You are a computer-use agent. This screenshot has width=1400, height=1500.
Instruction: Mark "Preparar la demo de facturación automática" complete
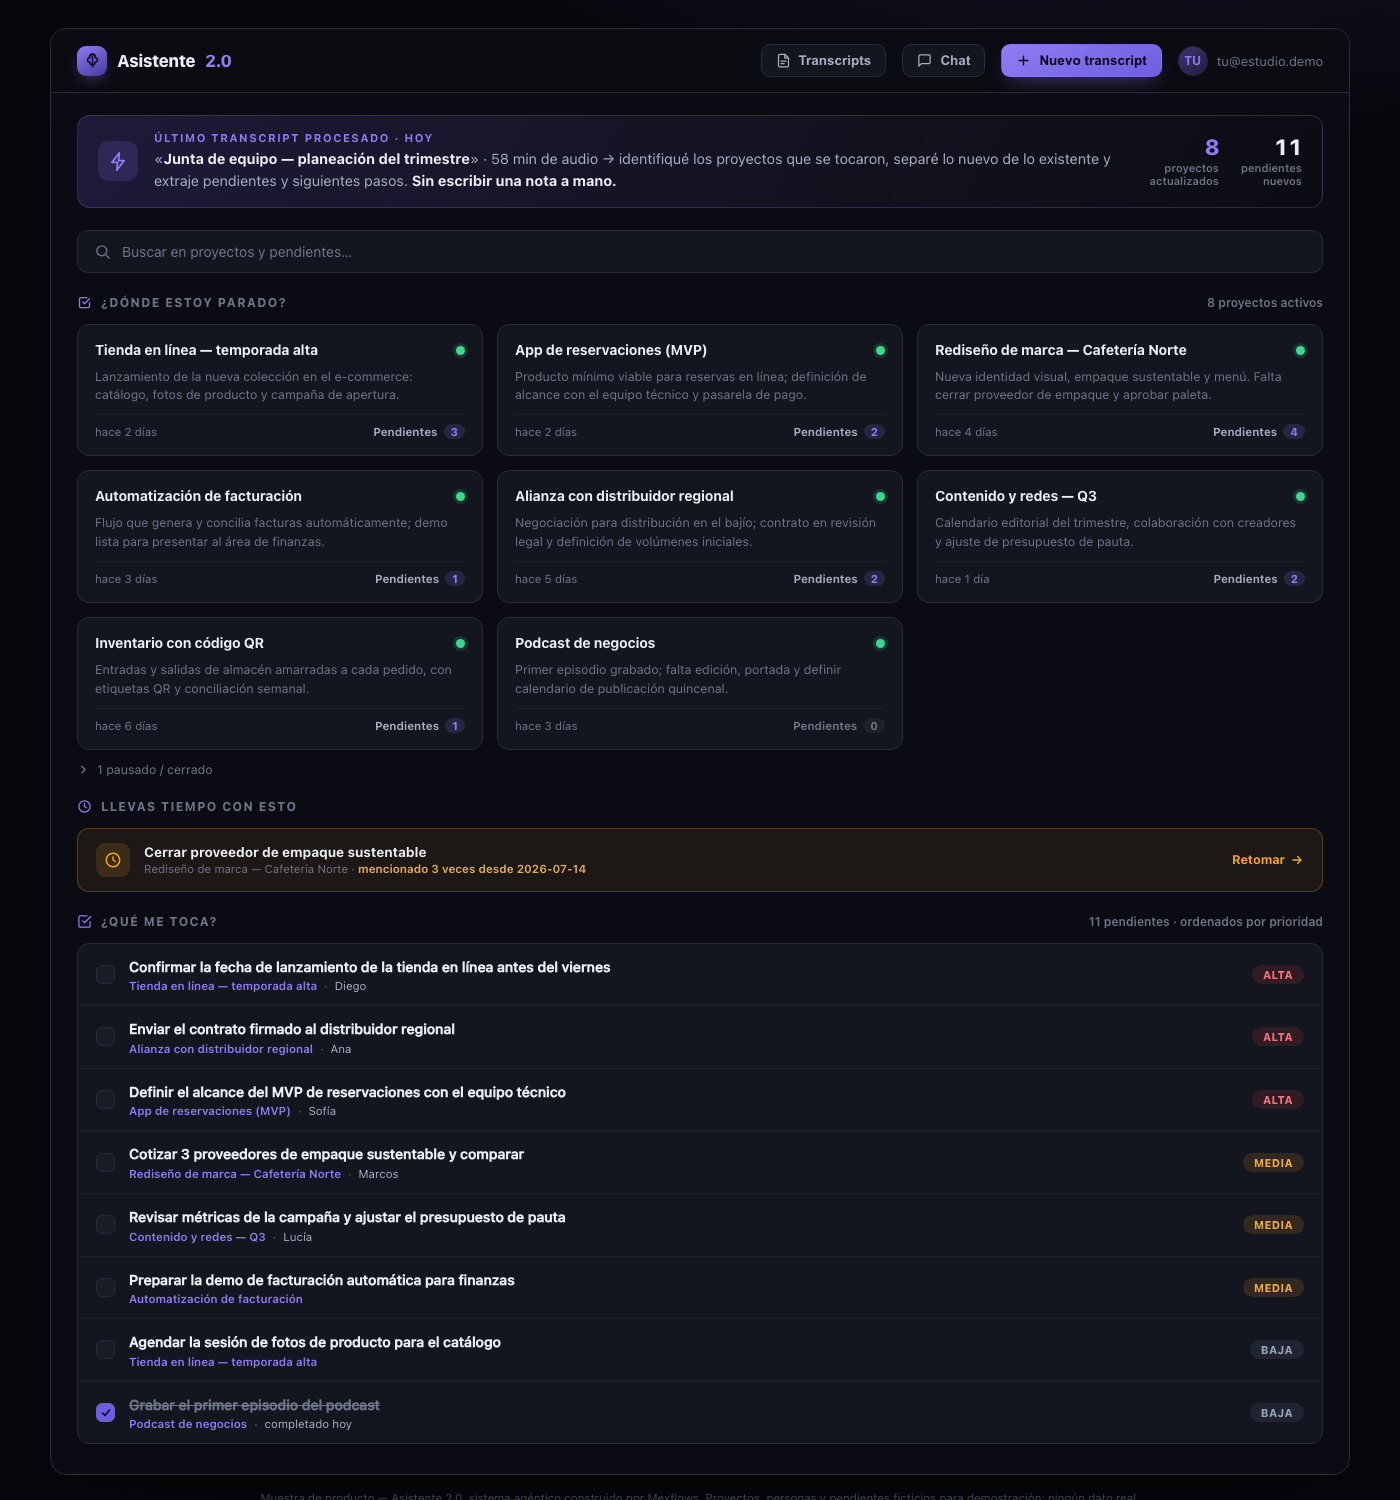tap(105, 1288)
